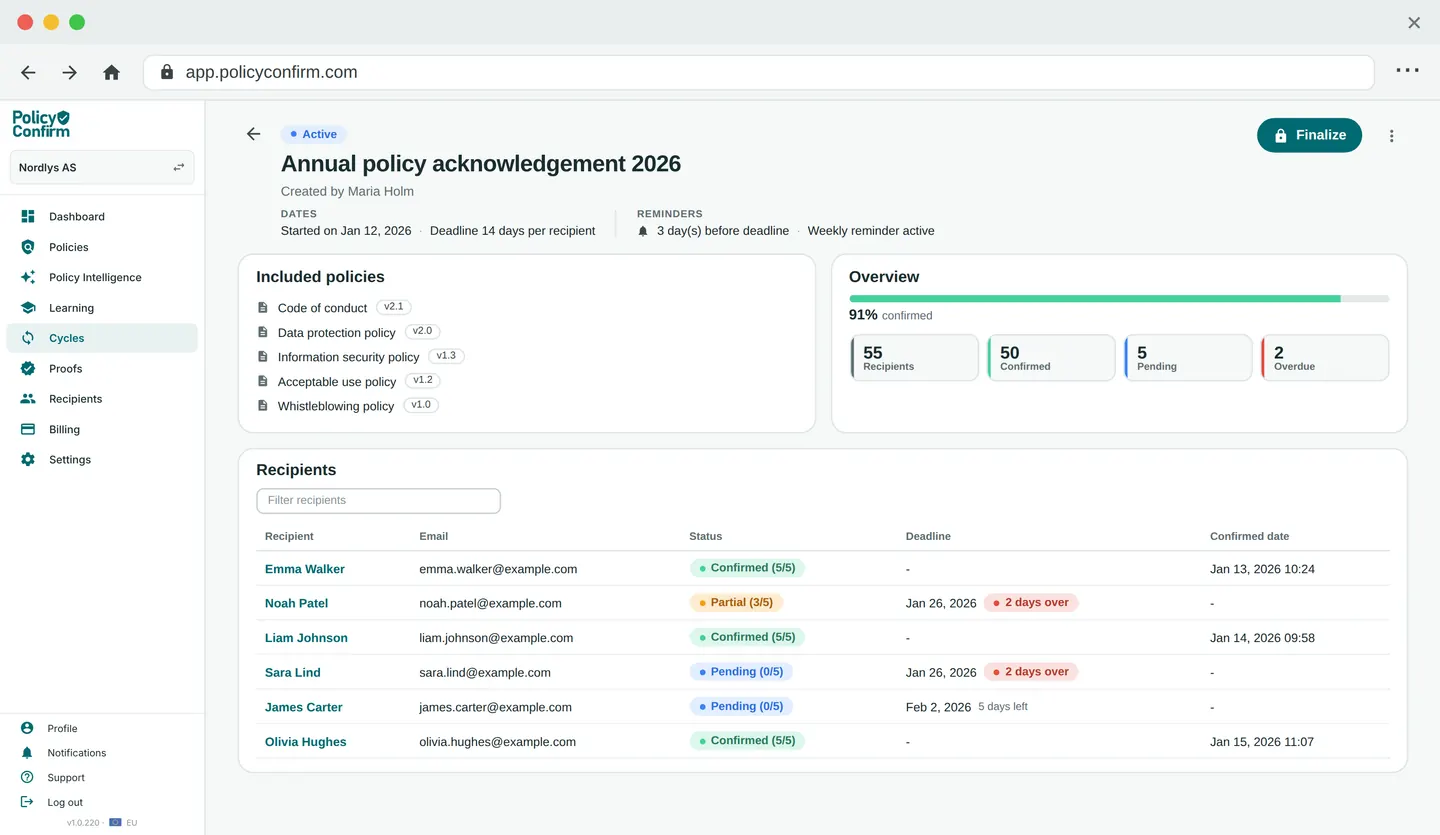
Task: Click the browser address bar
Action: pyautogui.click(x=758, y=72)
